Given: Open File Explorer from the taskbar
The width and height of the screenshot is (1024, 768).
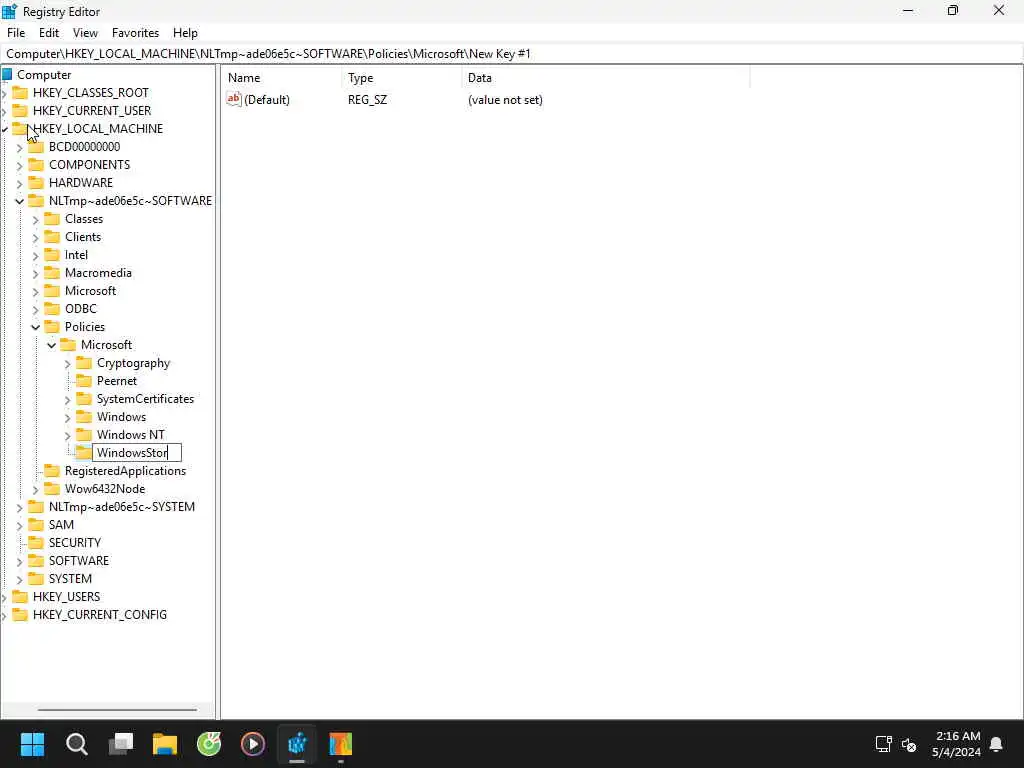Looking at the screenshot, I should tap(165, 744).
